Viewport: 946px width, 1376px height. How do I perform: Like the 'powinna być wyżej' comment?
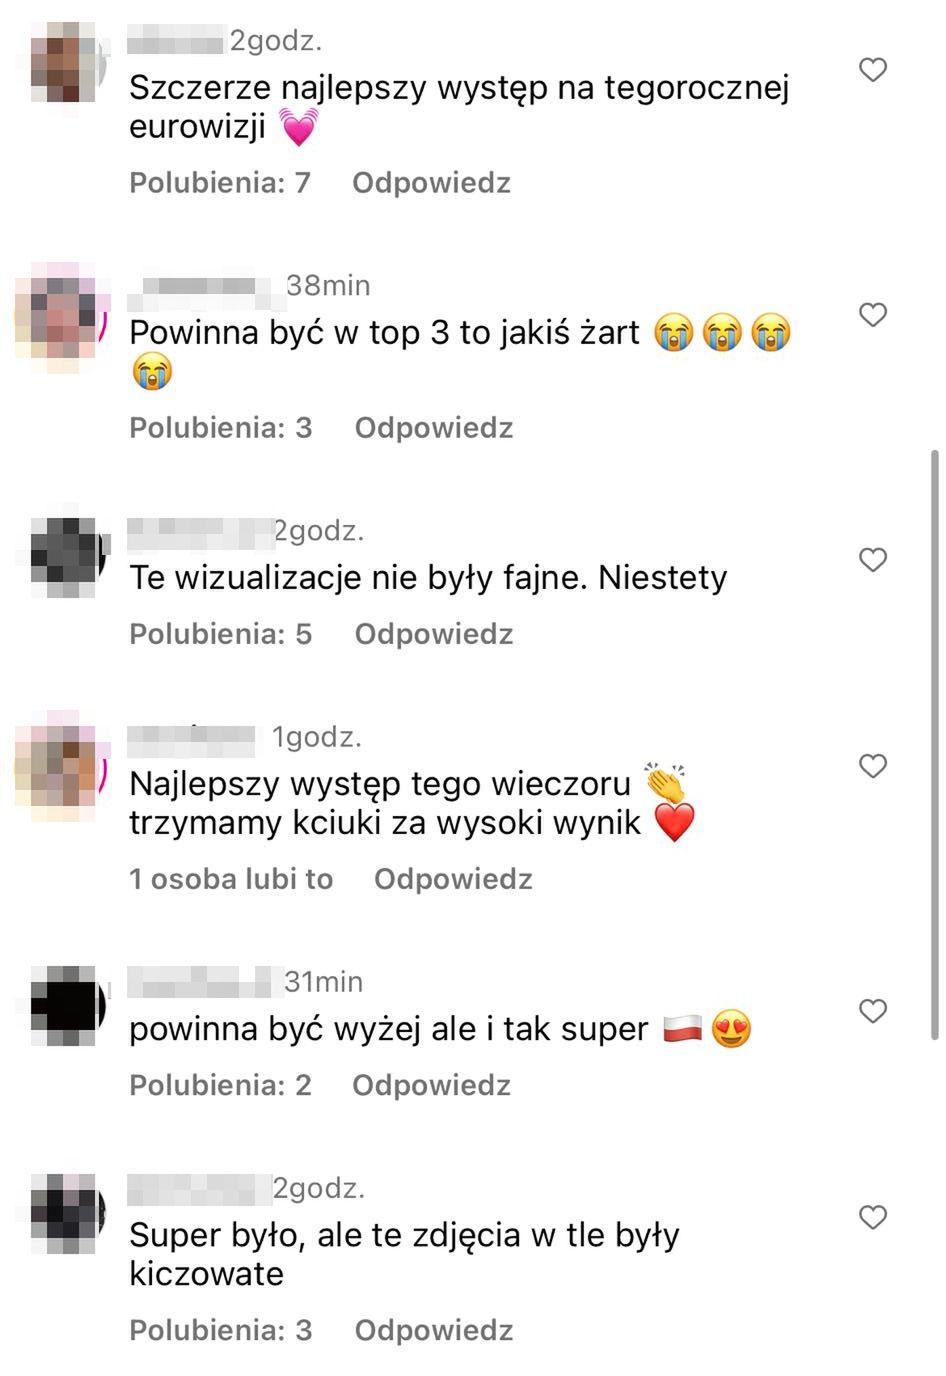click(873, 1011)
